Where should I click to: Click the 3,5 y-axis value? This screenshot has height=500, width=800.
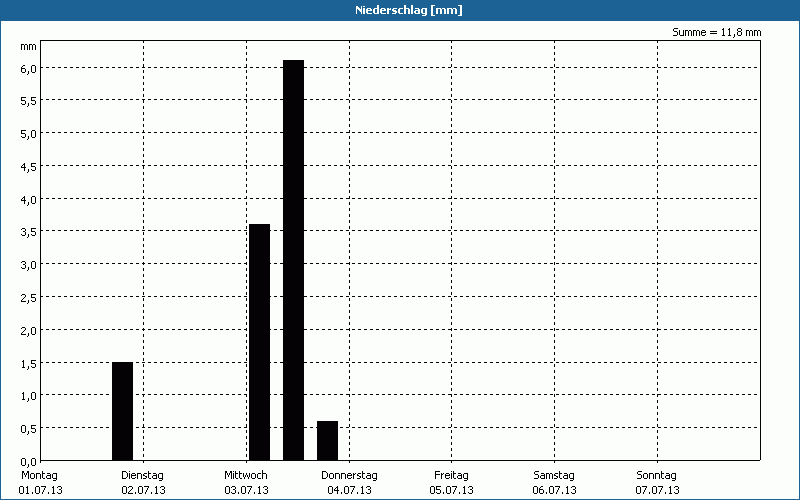(x=29, y=233)
